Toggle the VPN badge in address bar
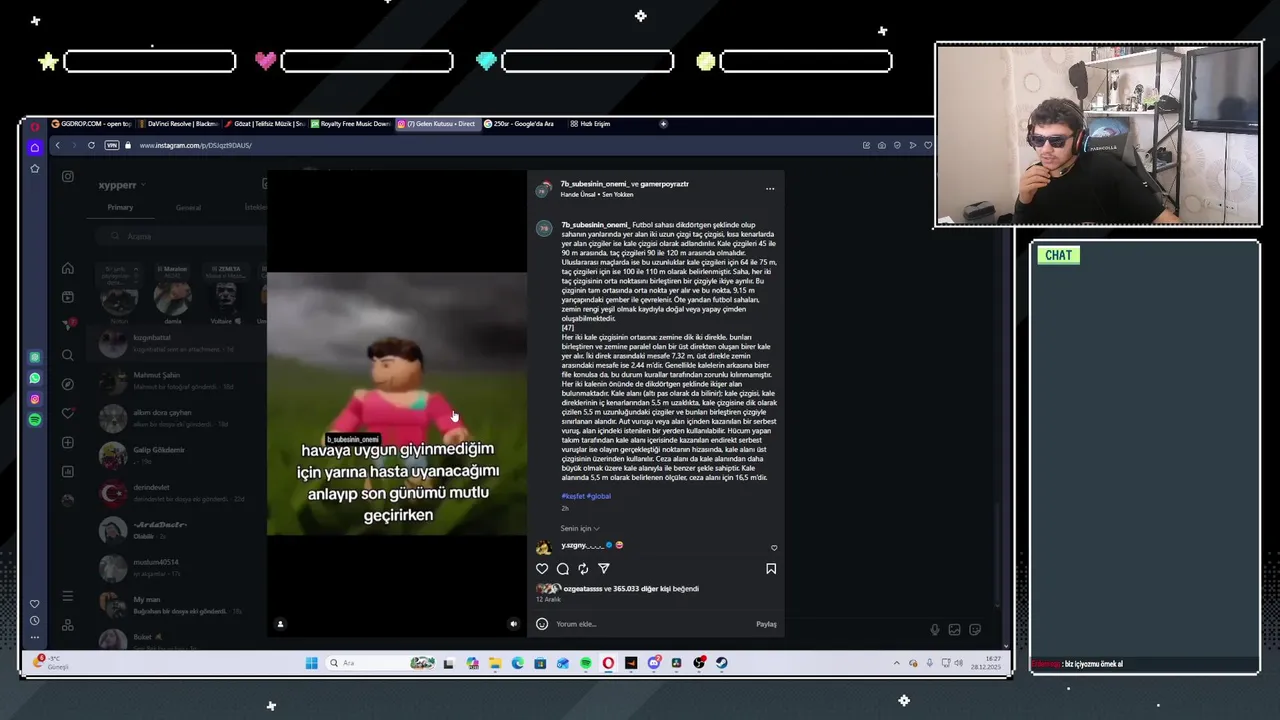 click(x=113, y=145)
